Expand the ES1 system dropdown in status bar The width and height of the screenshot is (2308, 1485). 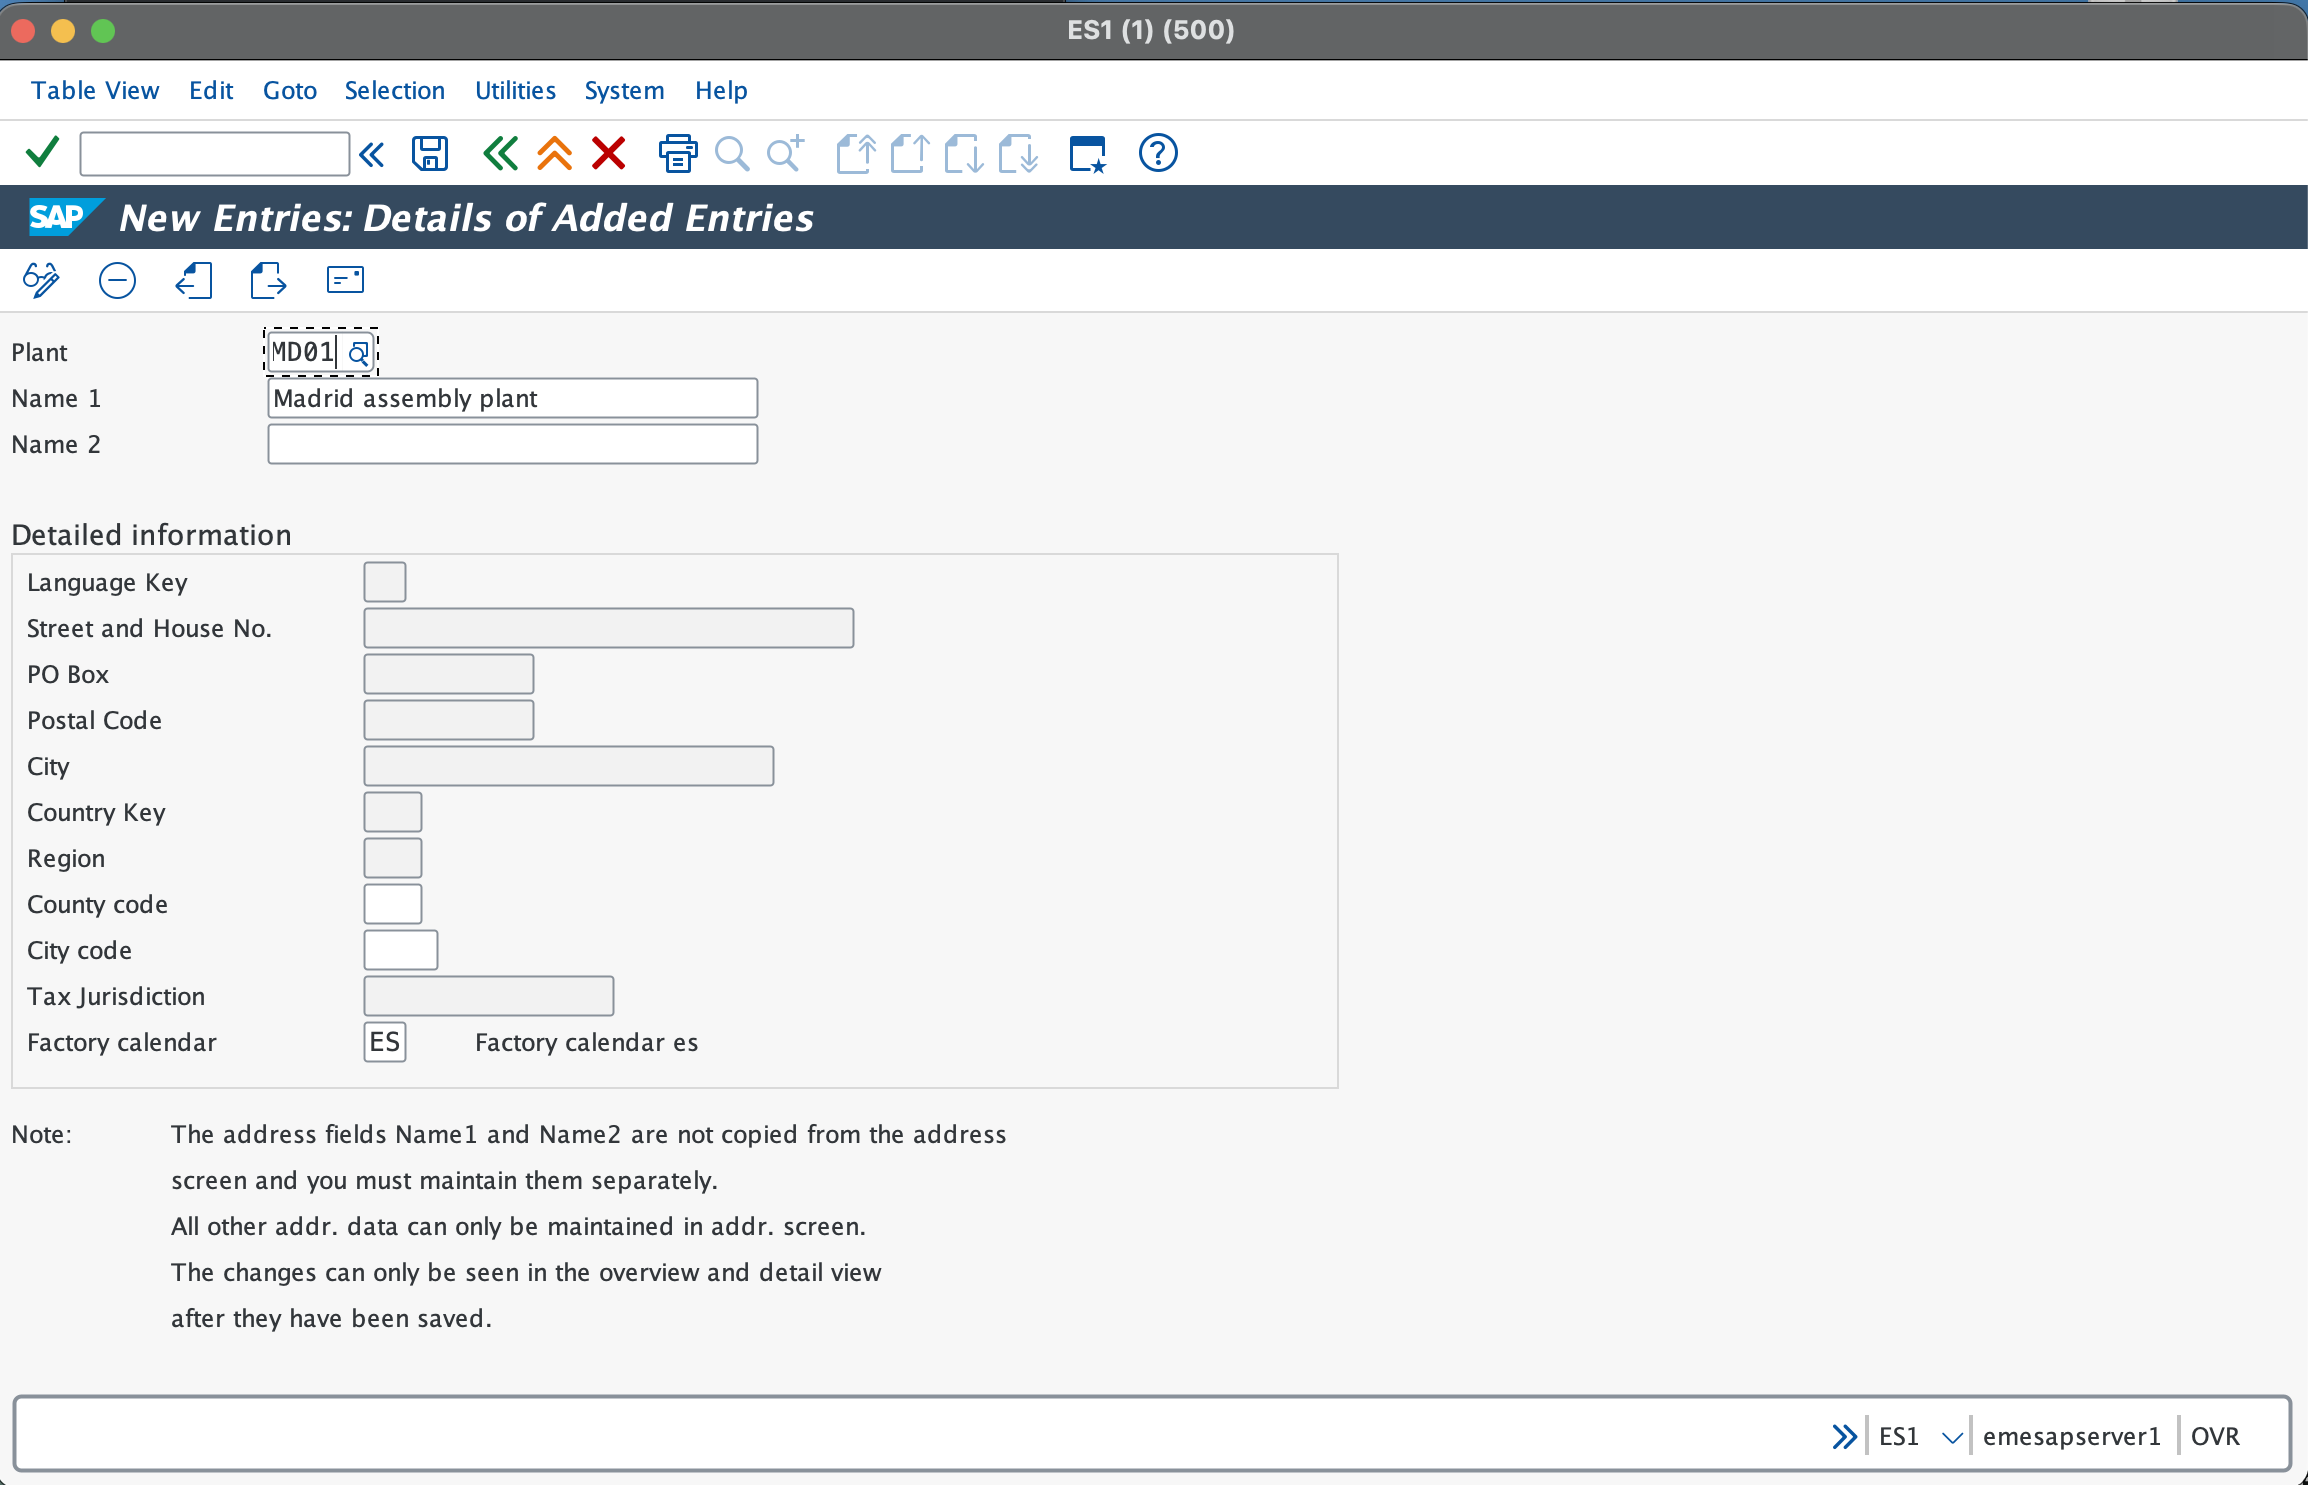click(1951, 1437)
